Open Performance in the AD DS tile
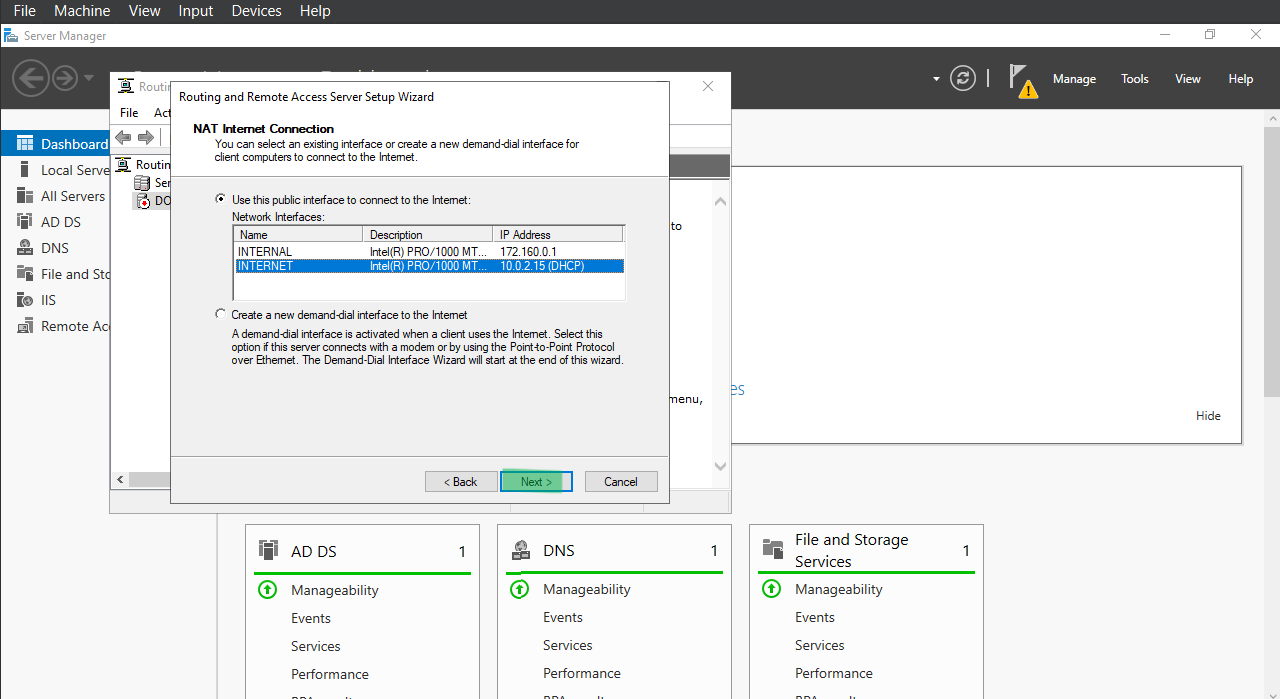The height and width of the screenshot is (699, 1280). [x=330, y=674]
